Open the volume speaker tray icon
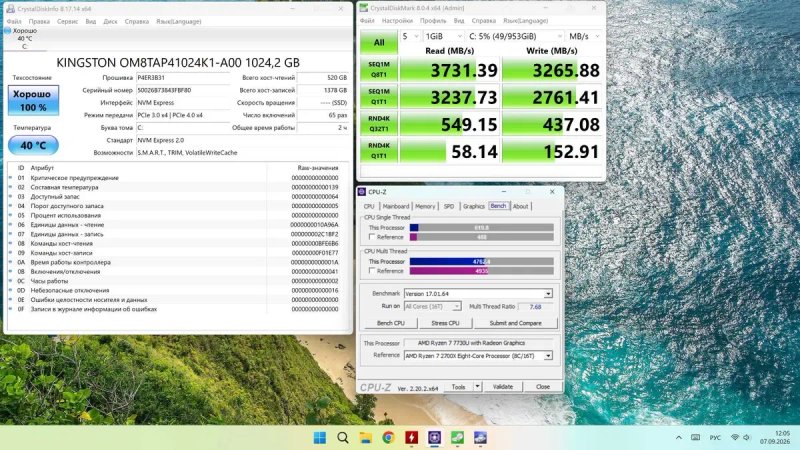 tap(746, 438)
